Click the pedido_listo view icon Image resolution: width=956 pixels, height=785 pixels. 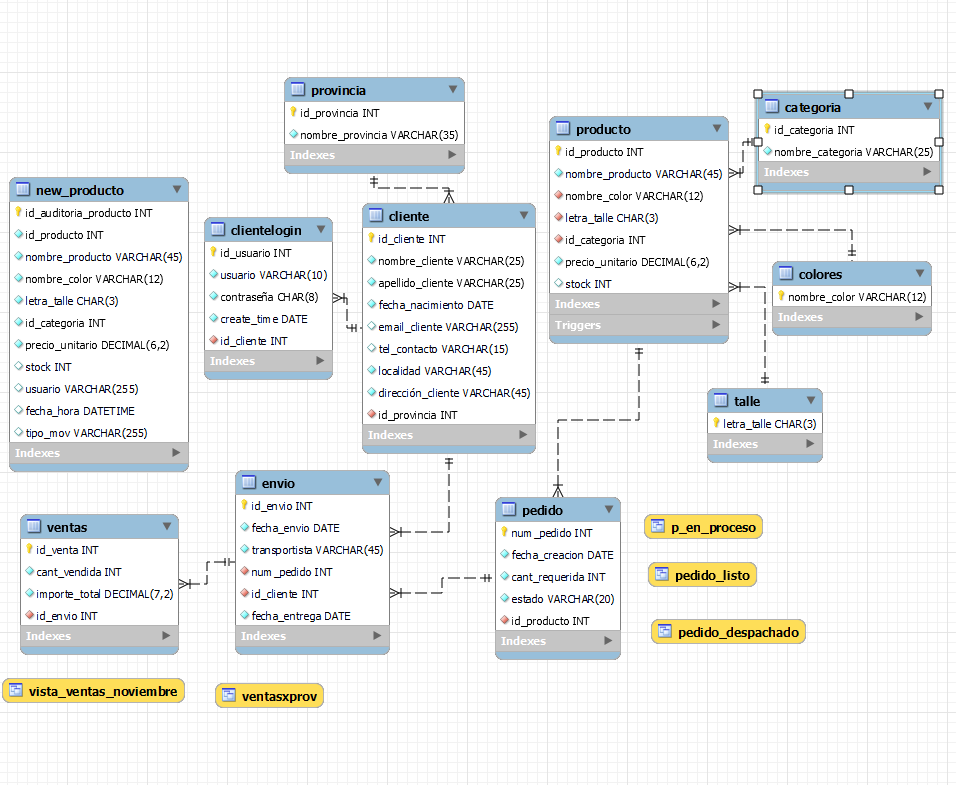point(662,574)
